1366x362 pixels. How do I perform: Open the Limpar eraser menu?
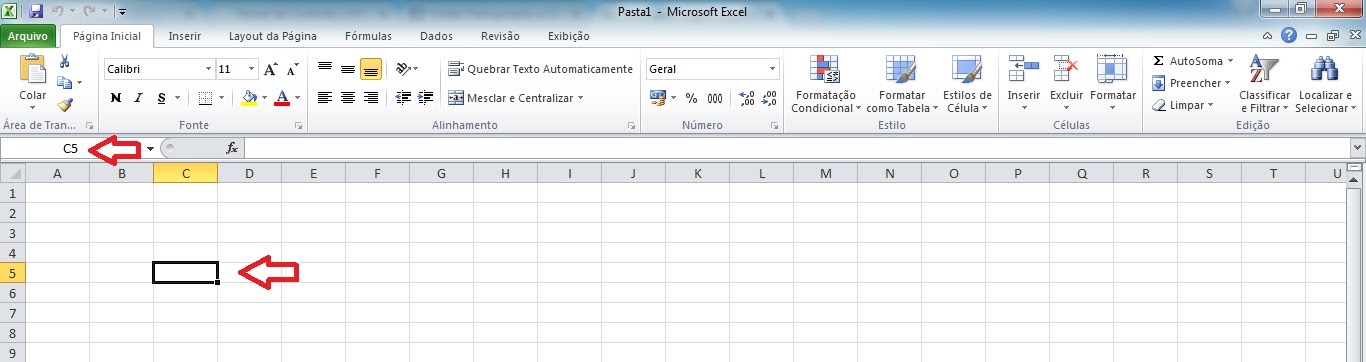click(x=1182, y=105)
